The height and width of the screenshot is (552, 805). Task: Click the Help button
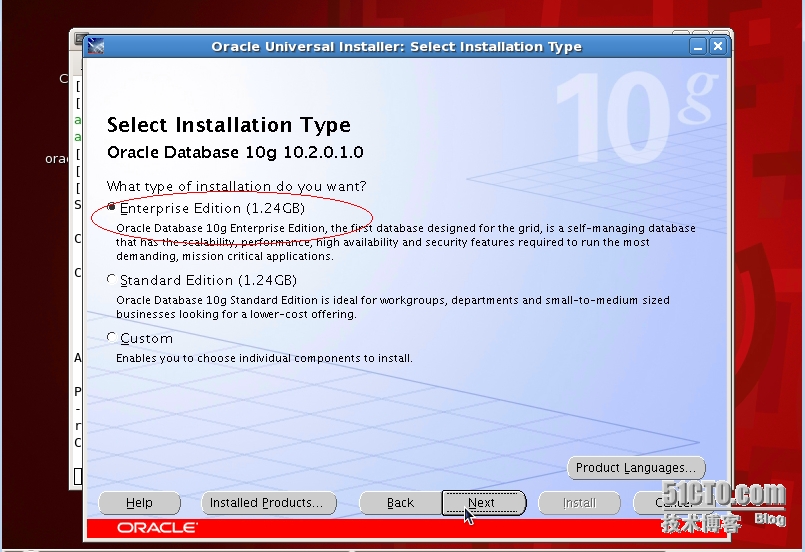click(139, 503)
